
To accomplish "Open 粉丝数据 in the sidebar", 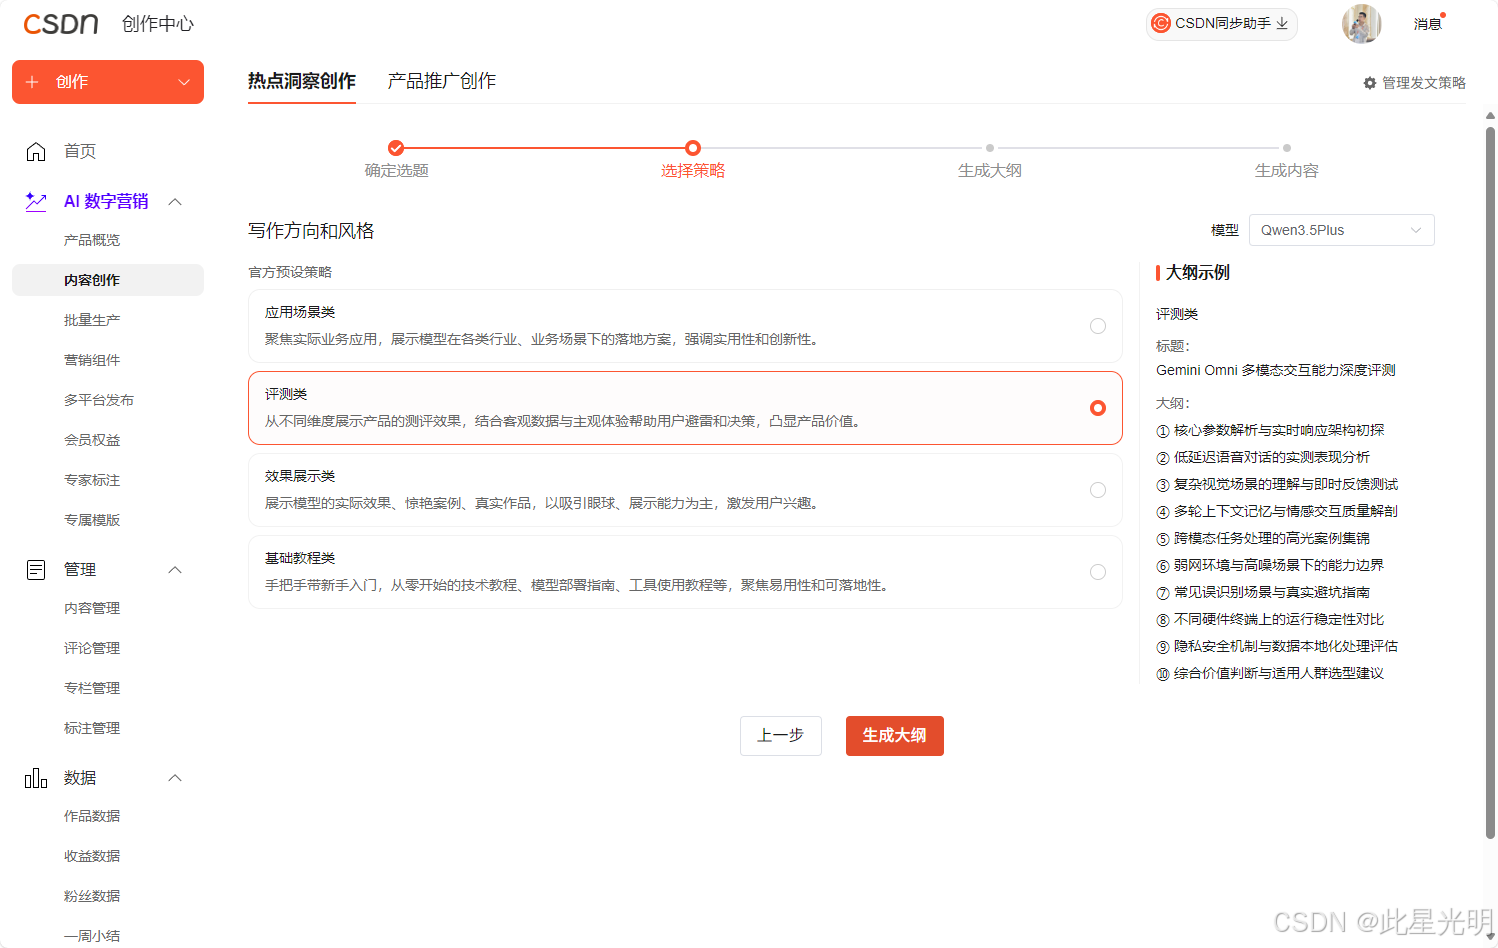I will coord(92,896).
